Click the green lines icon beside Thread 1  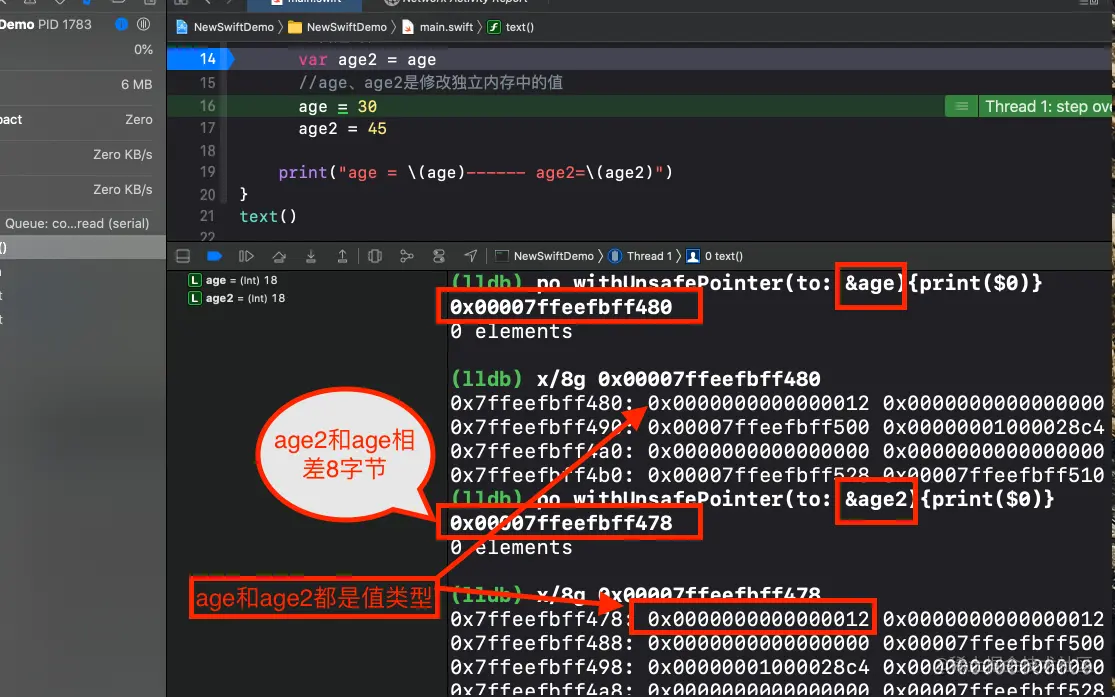coord(961,107)
